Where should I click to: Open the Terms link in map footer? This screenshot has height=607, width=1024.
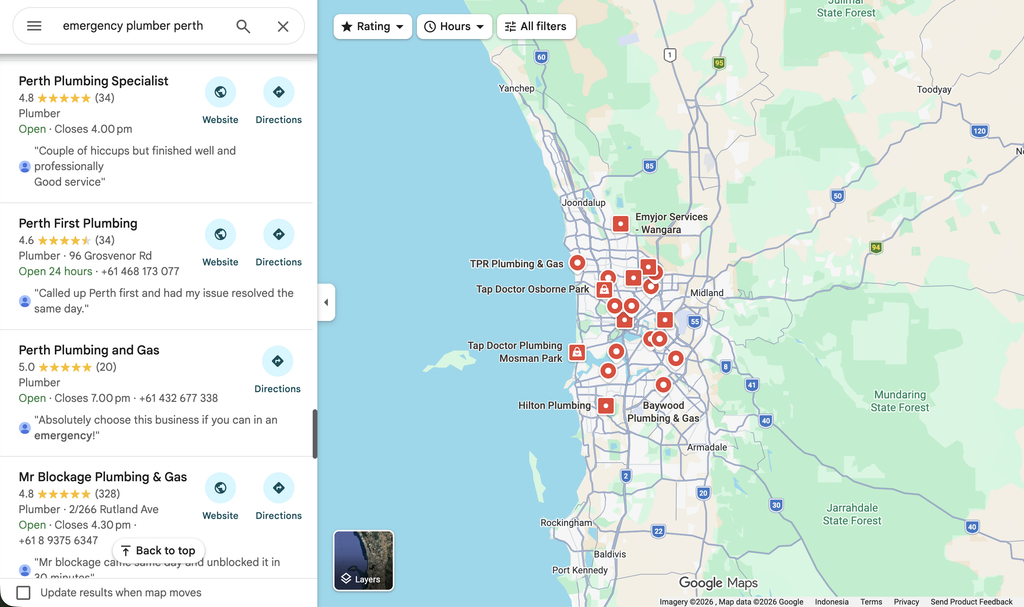pyautogui.click(x=871, y=602)
